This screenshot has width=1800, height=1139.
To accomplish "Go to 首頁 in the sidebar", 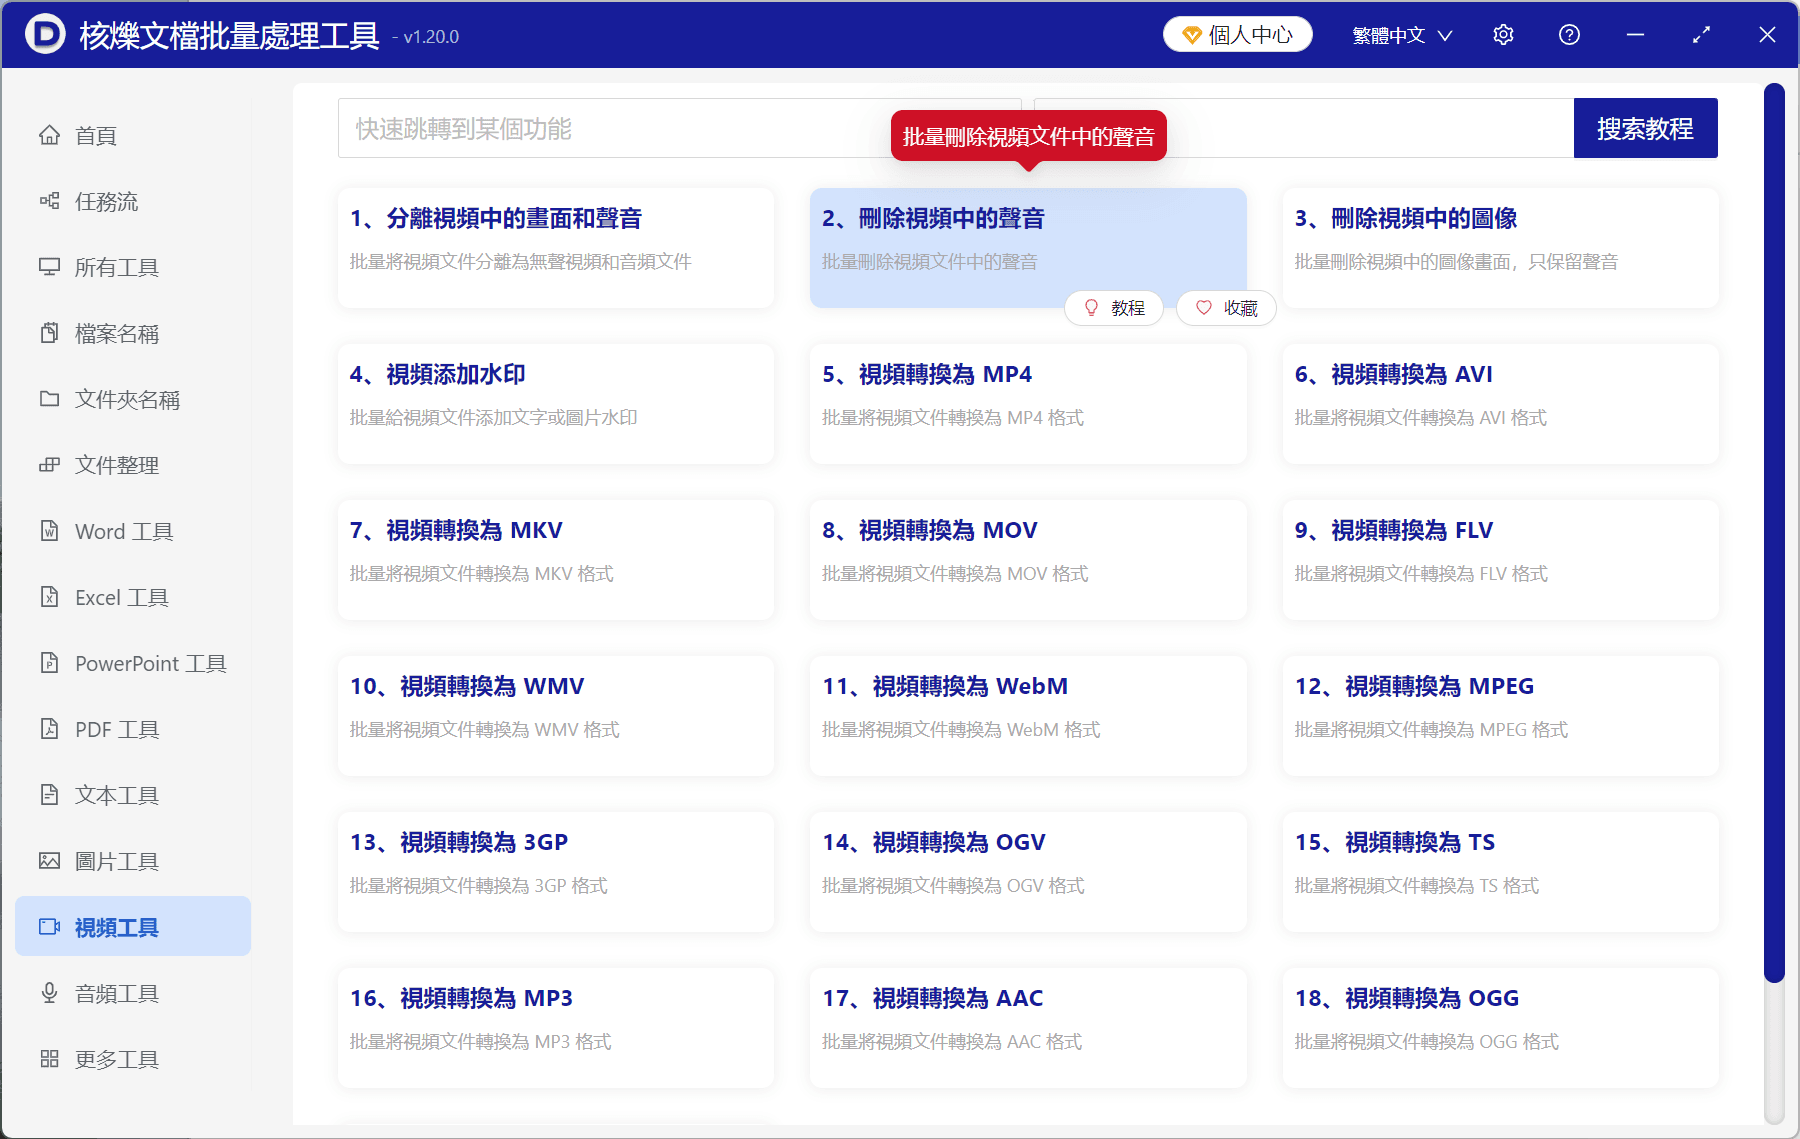I will (x=133, y=135).
